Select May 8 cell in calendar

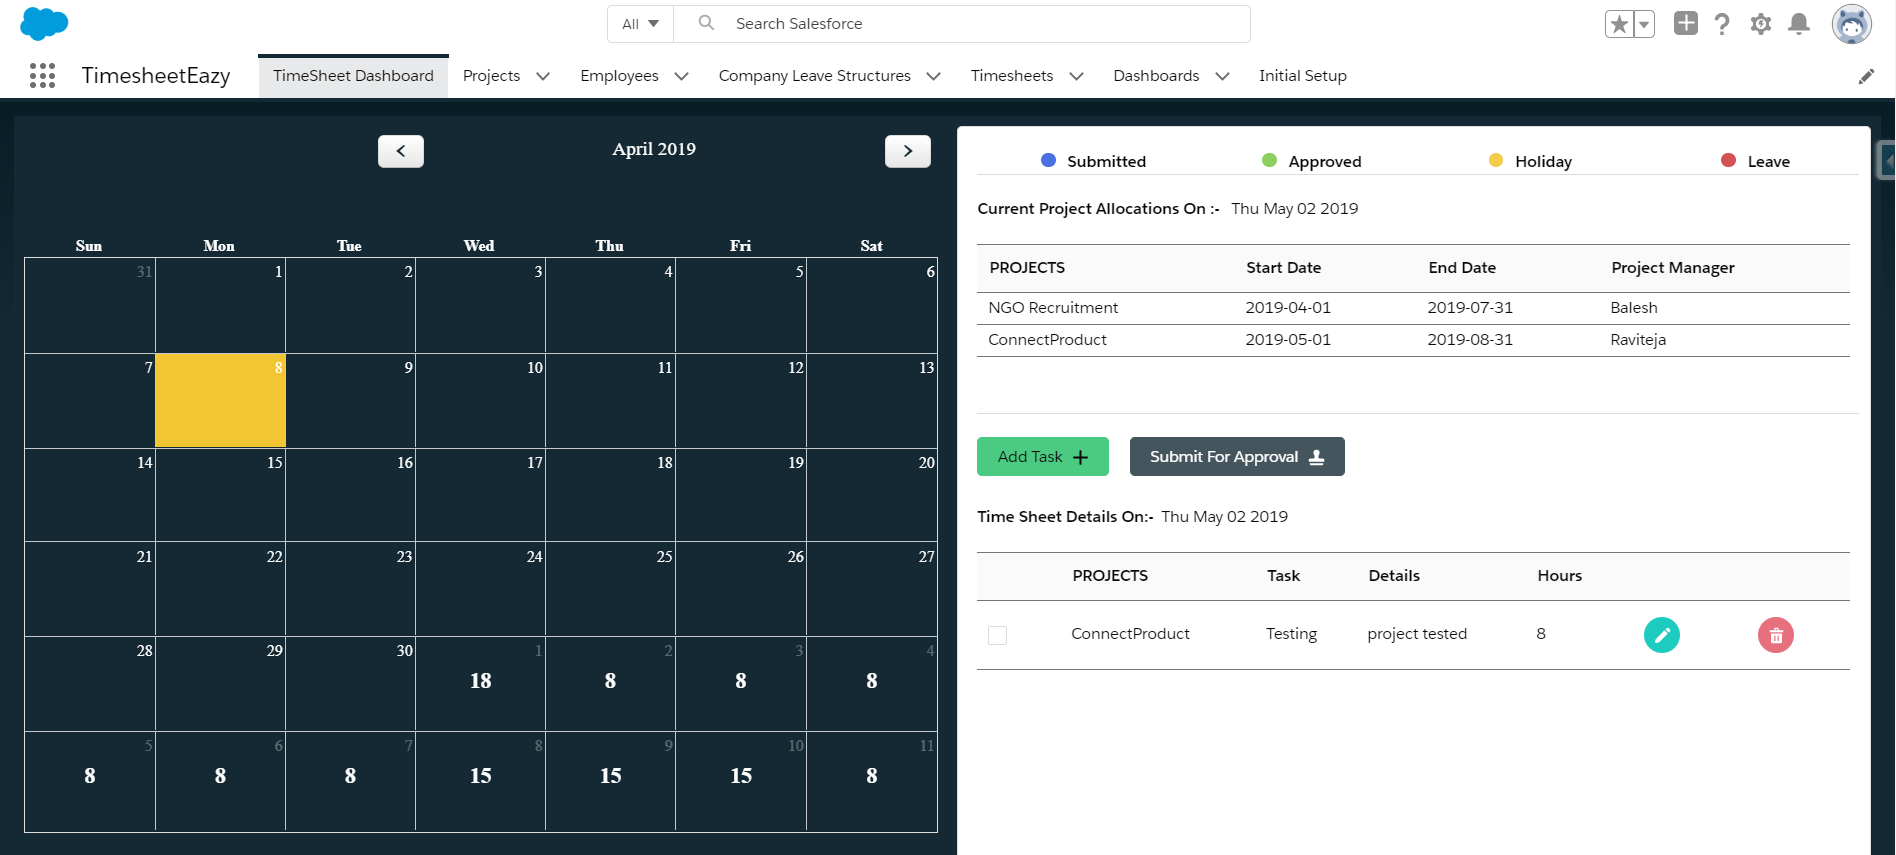point(480,780)
